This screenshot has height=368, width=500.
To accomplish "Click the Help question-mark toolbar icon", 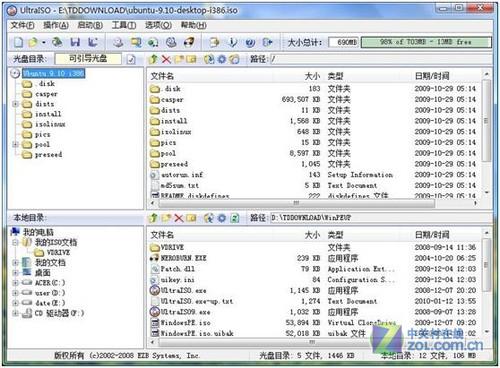I will coord(250,42).
